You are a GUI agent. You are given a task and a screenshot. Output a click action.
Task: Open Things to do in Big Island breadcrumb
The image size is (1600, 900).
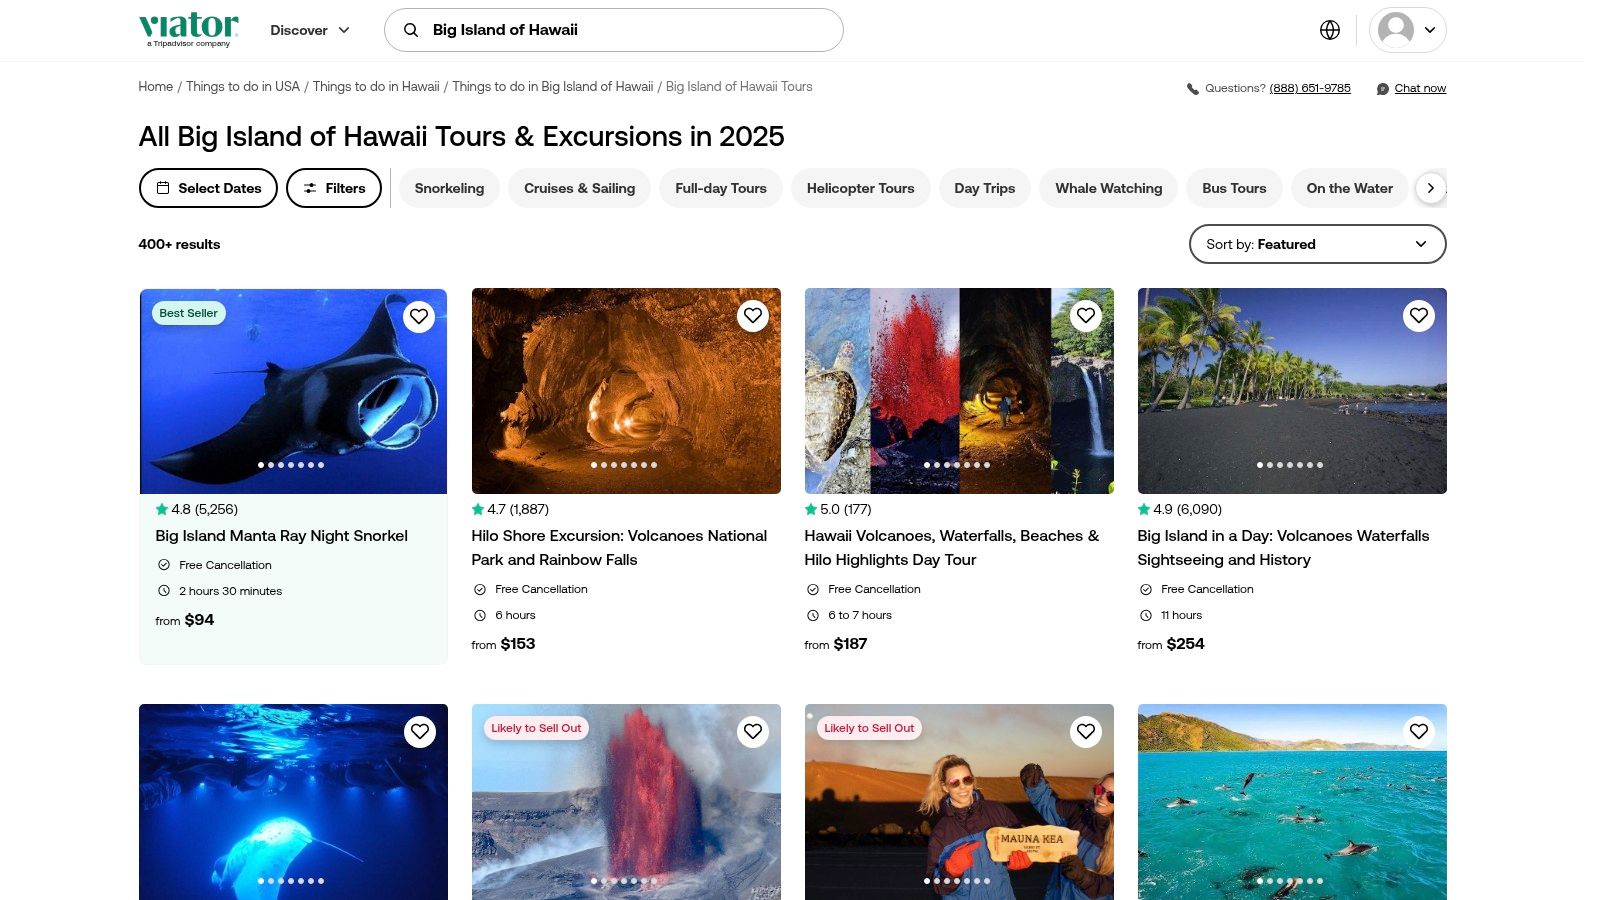(x=552, y=87)
